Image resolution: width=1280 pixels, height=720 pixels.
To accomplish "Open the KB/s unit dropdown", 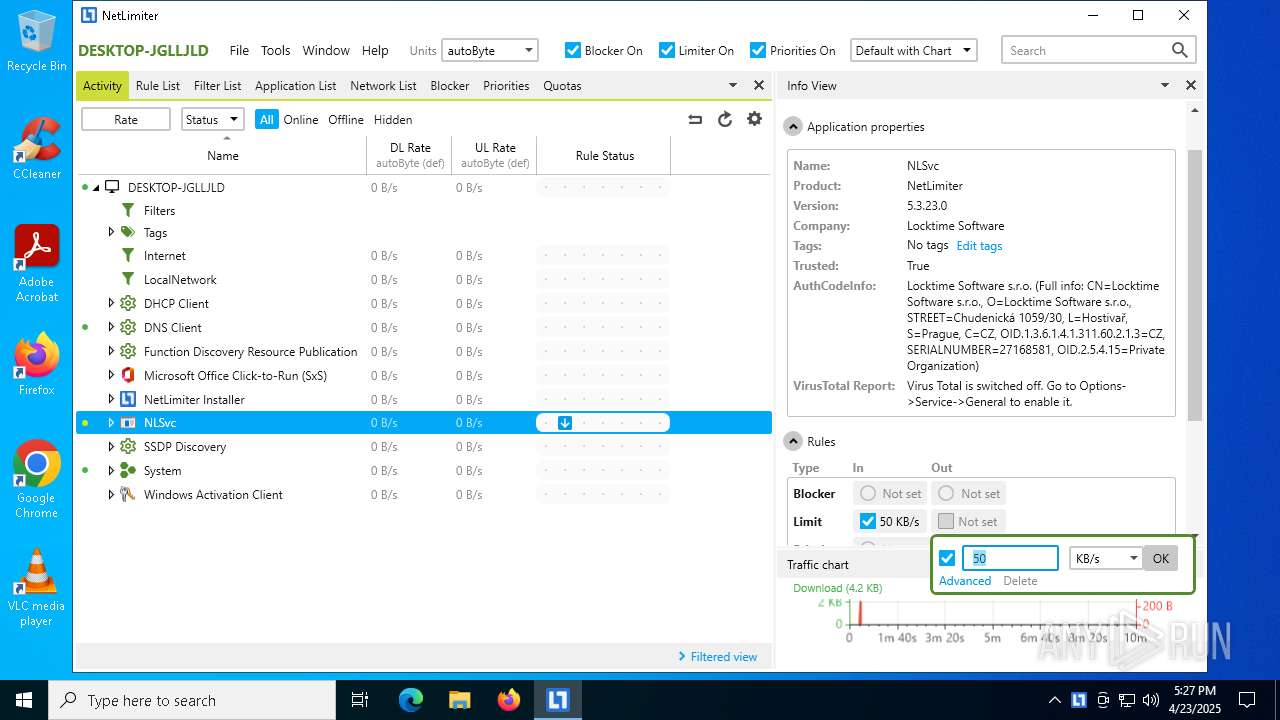I will pos(1105,558).
